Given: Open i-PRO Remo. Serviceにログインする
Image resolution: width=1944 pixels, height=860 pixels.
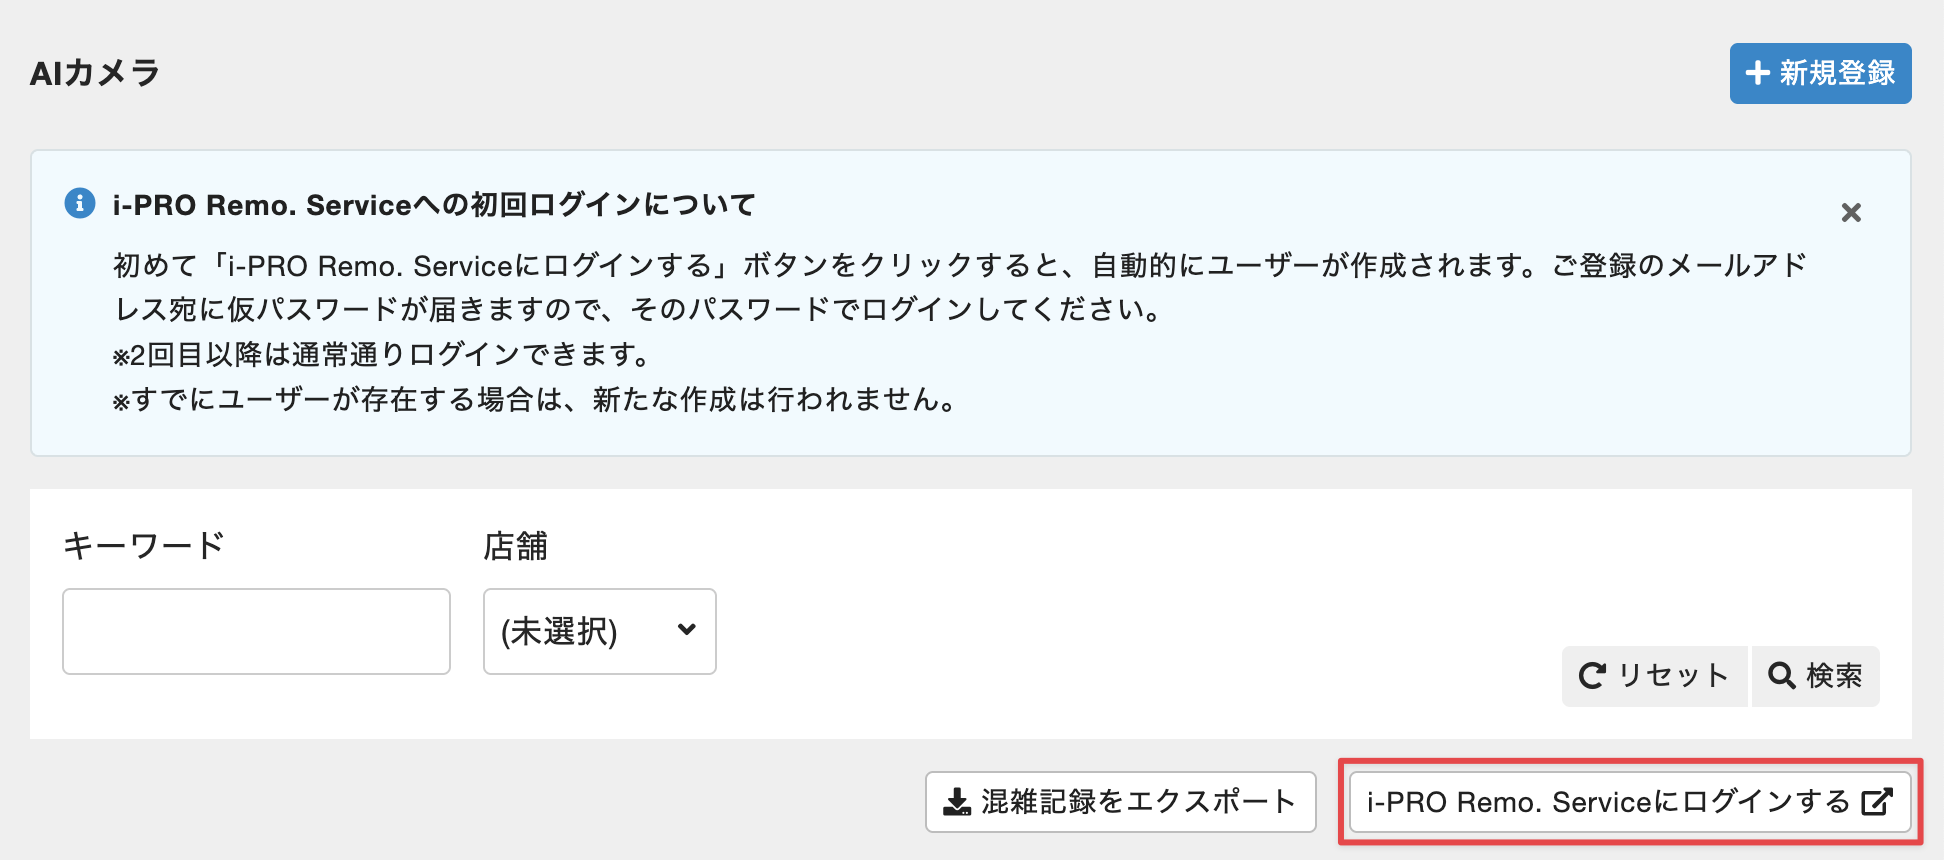Looking at the screenshot, I should tap(1608, 802).
